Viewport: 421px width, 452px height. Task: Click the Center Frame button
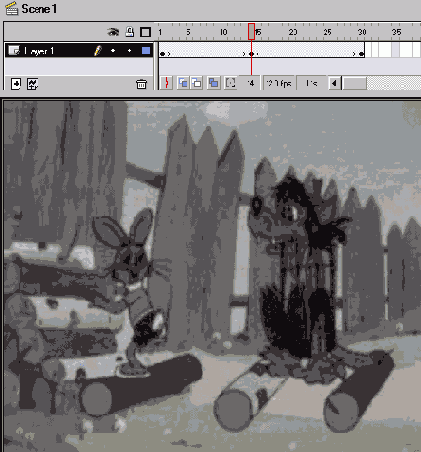166,83
